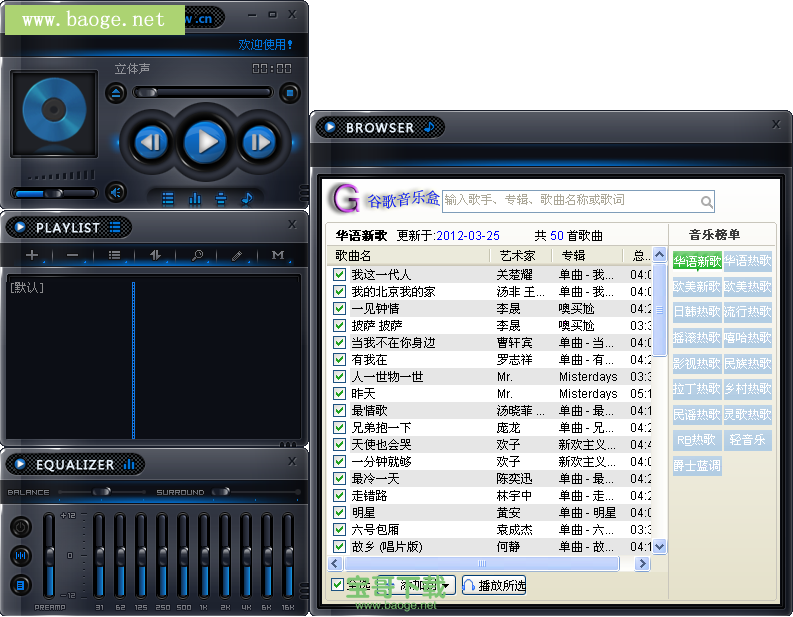The image size is (793, 617).
Task: Select the 日韩热歌 chart tab
Action: (x=697, y=312)
